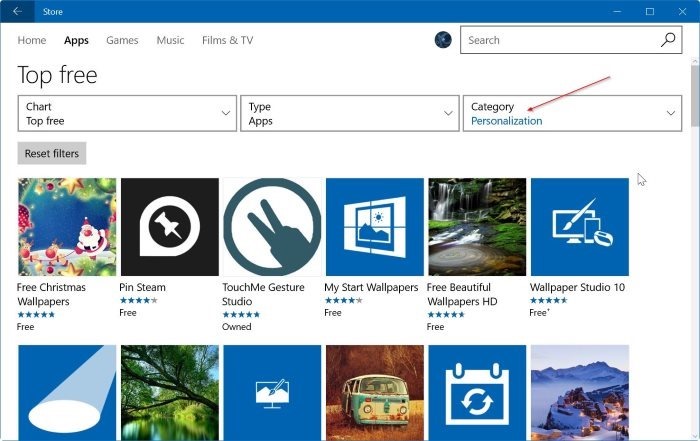Screen dimensions: 700x441
Task: Open the monitor with paintbrush app tile
Action: click(x=272, y=392)
